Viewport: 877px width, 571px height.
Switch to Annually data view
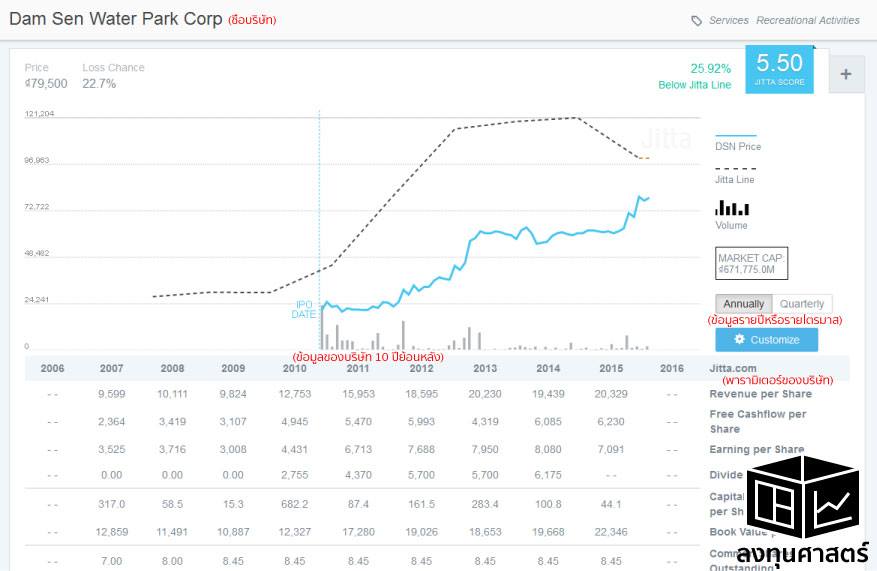743,304
